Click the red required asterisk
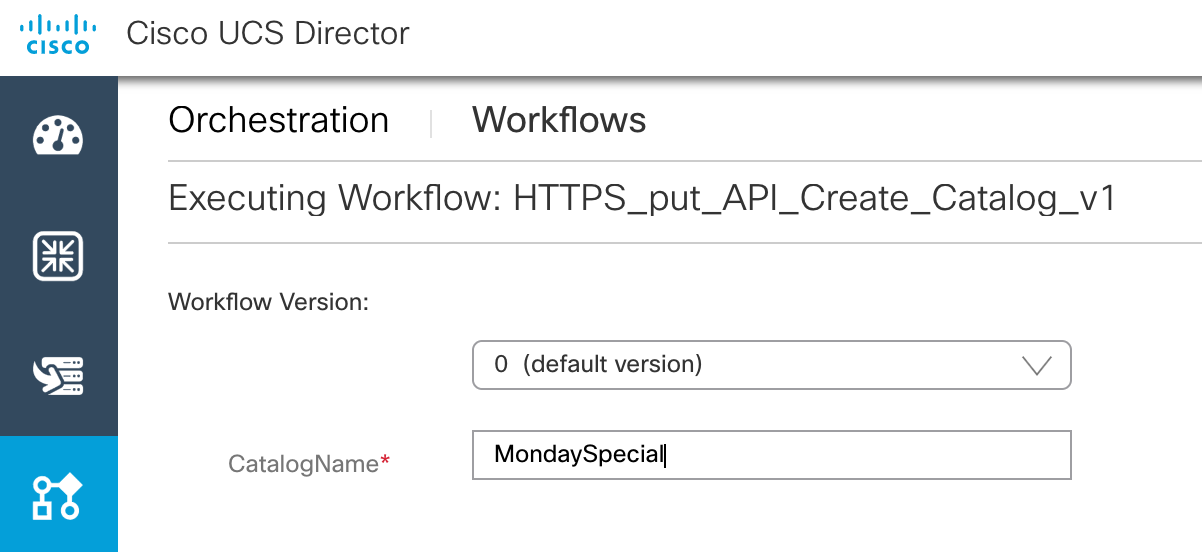 tap(385, 462)
